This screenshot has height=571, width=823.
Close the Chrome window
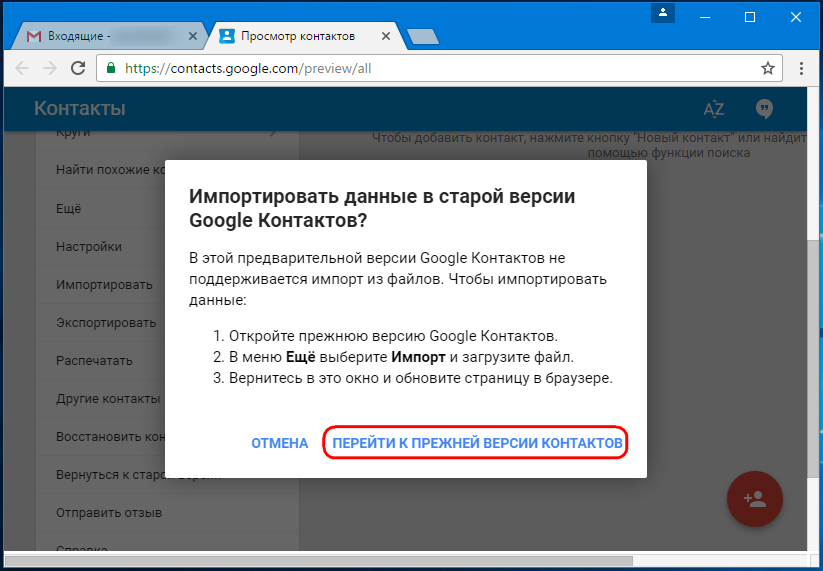click(x=796, y=17)
